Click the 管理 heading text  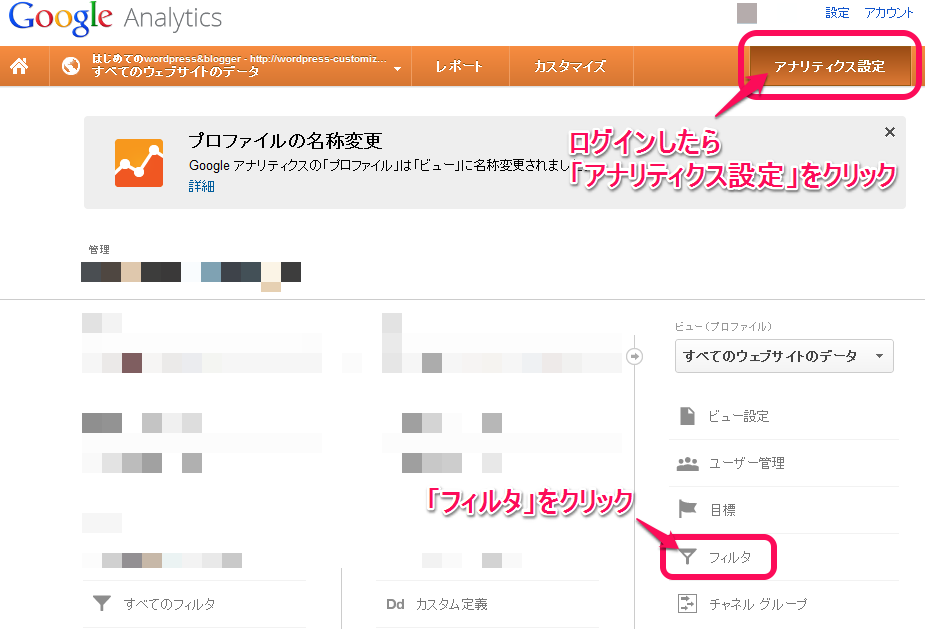(99, 250)
